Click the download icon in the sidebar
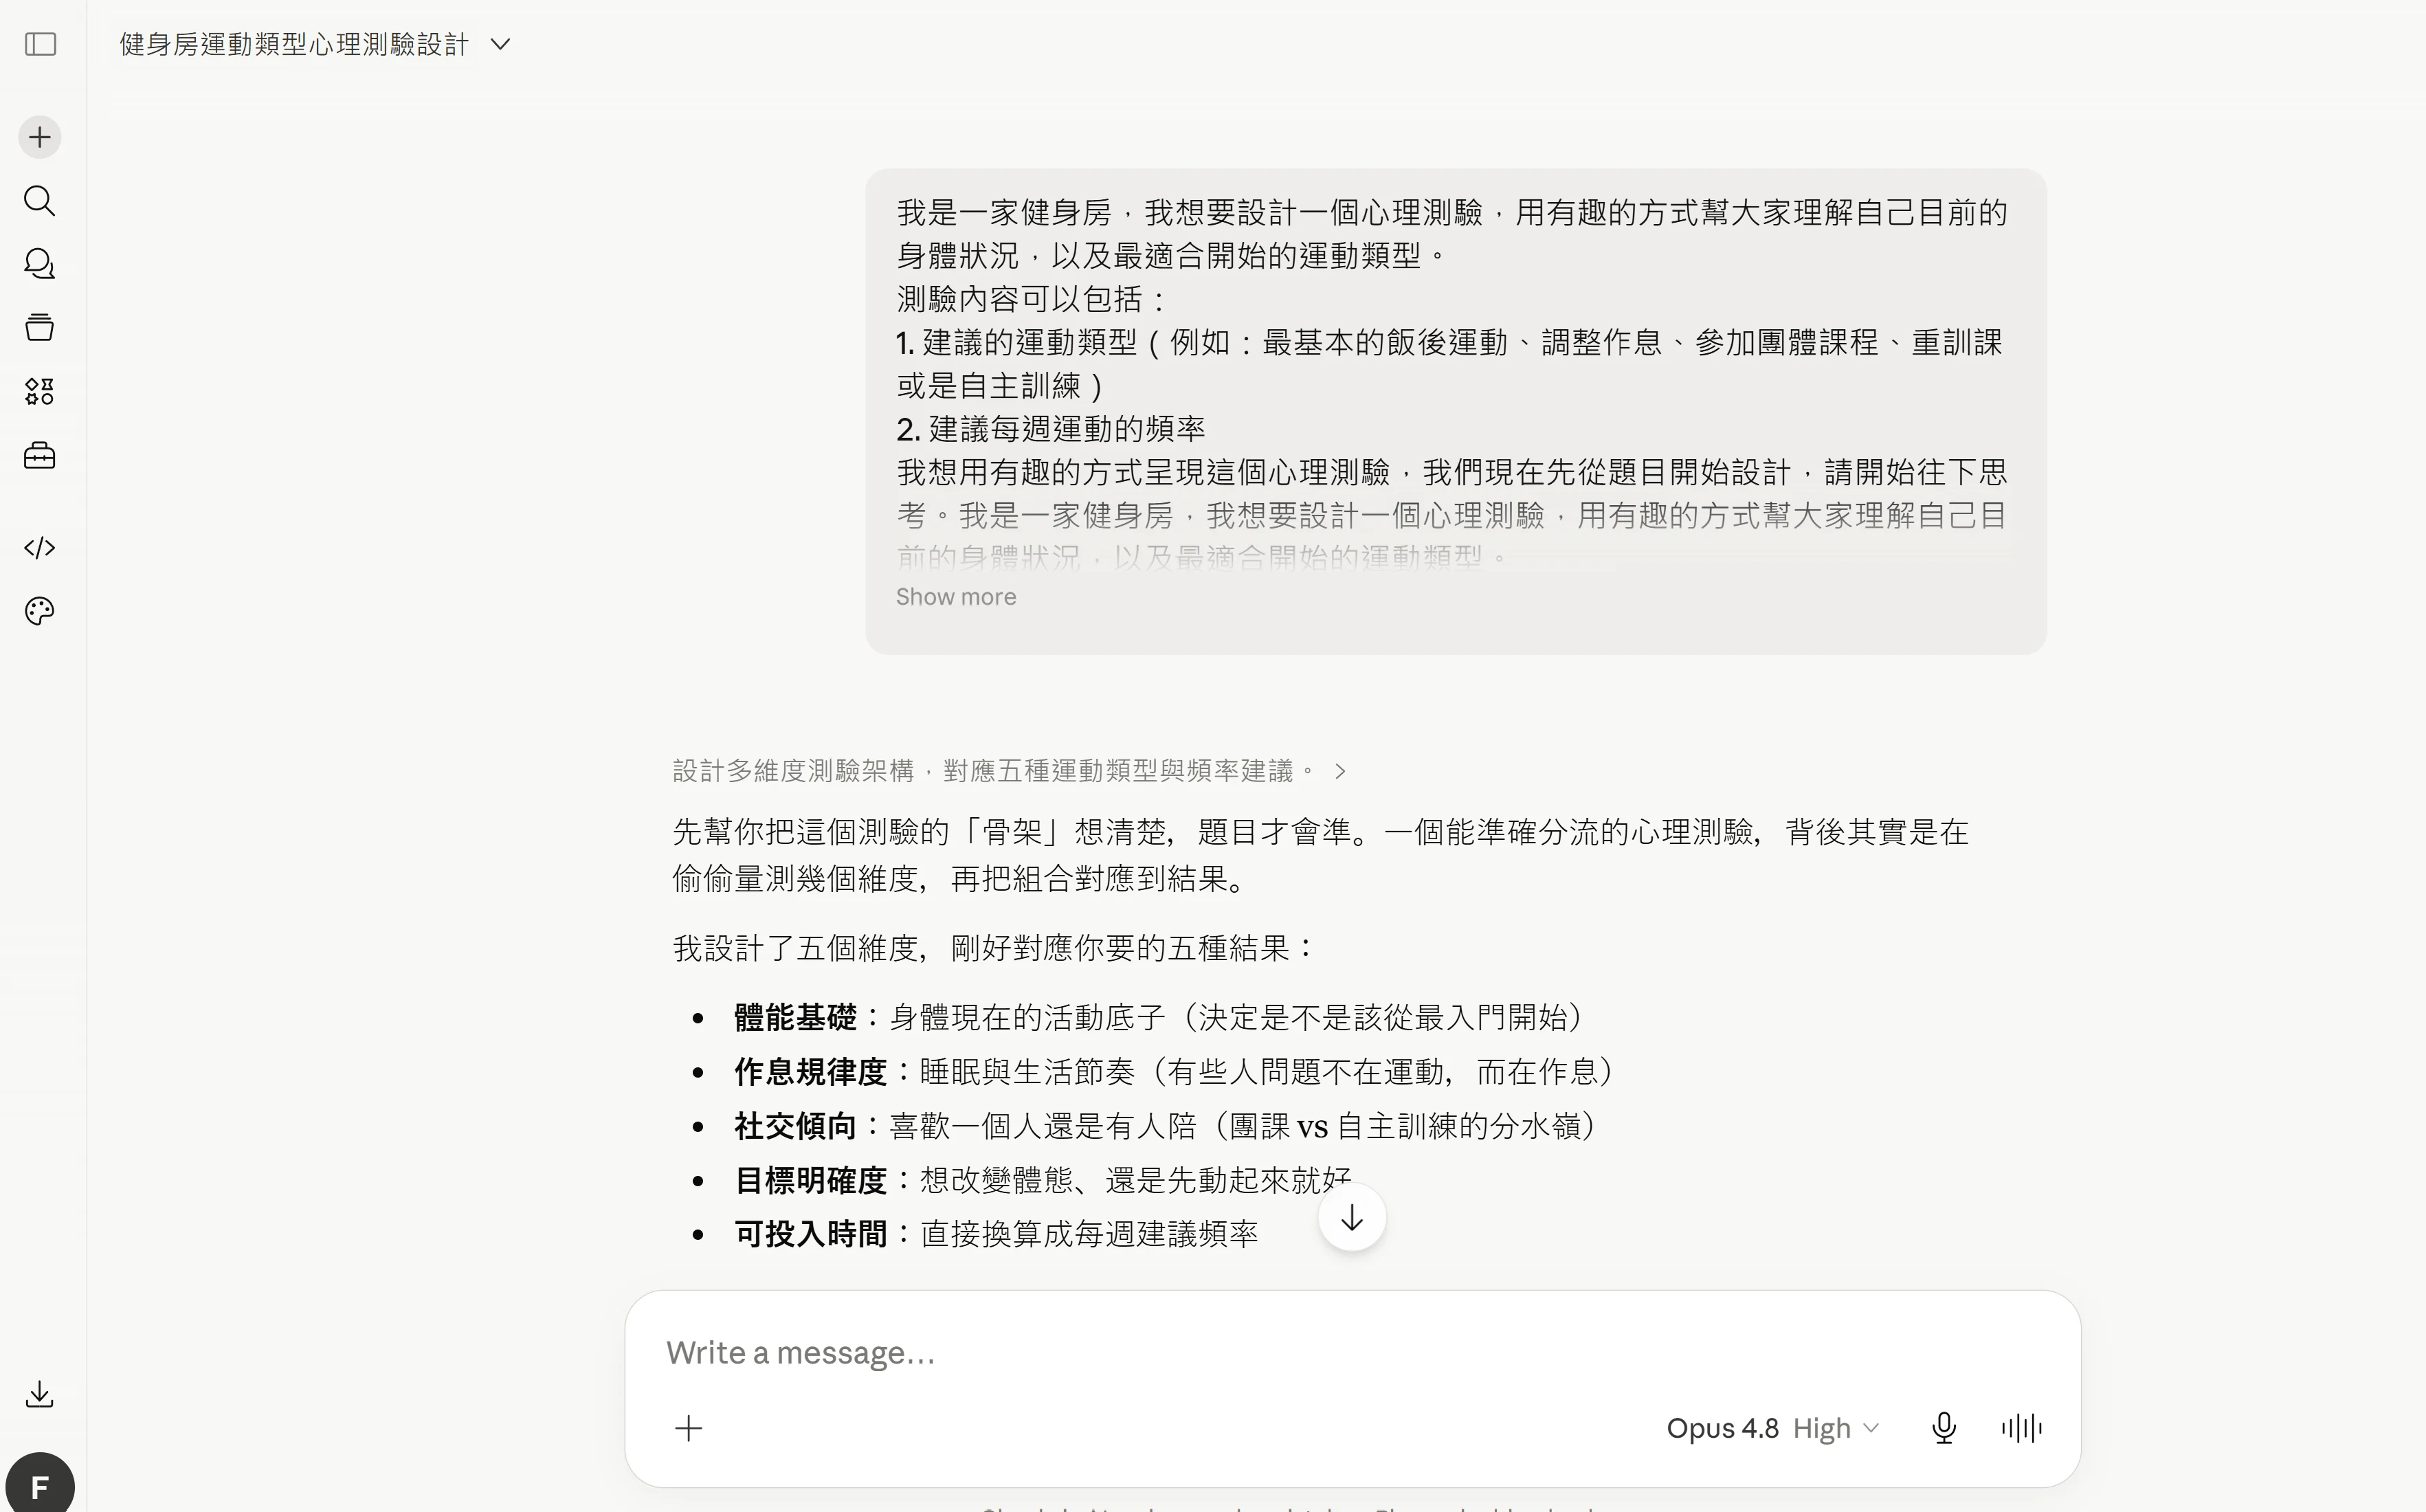 (40, 1394)
